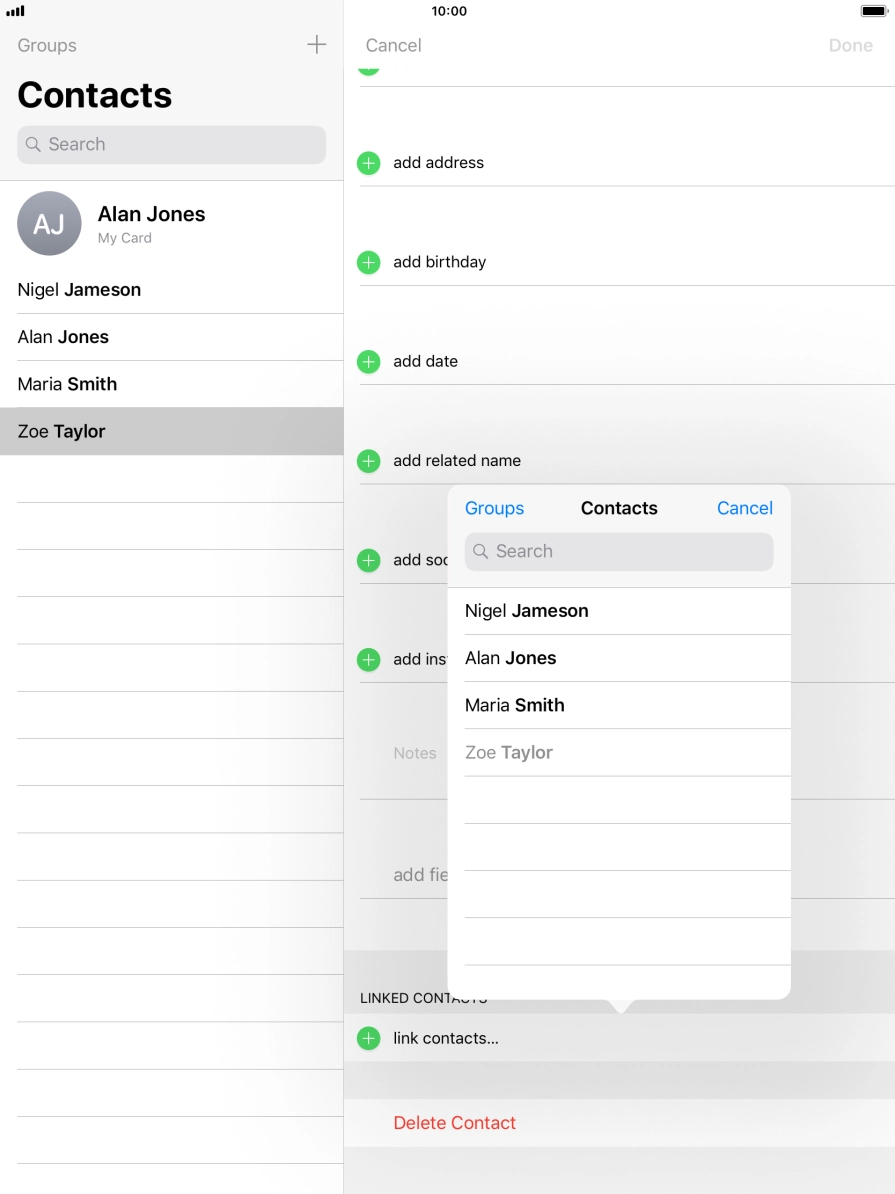Tap green plus beside add related name

(369, 461)
